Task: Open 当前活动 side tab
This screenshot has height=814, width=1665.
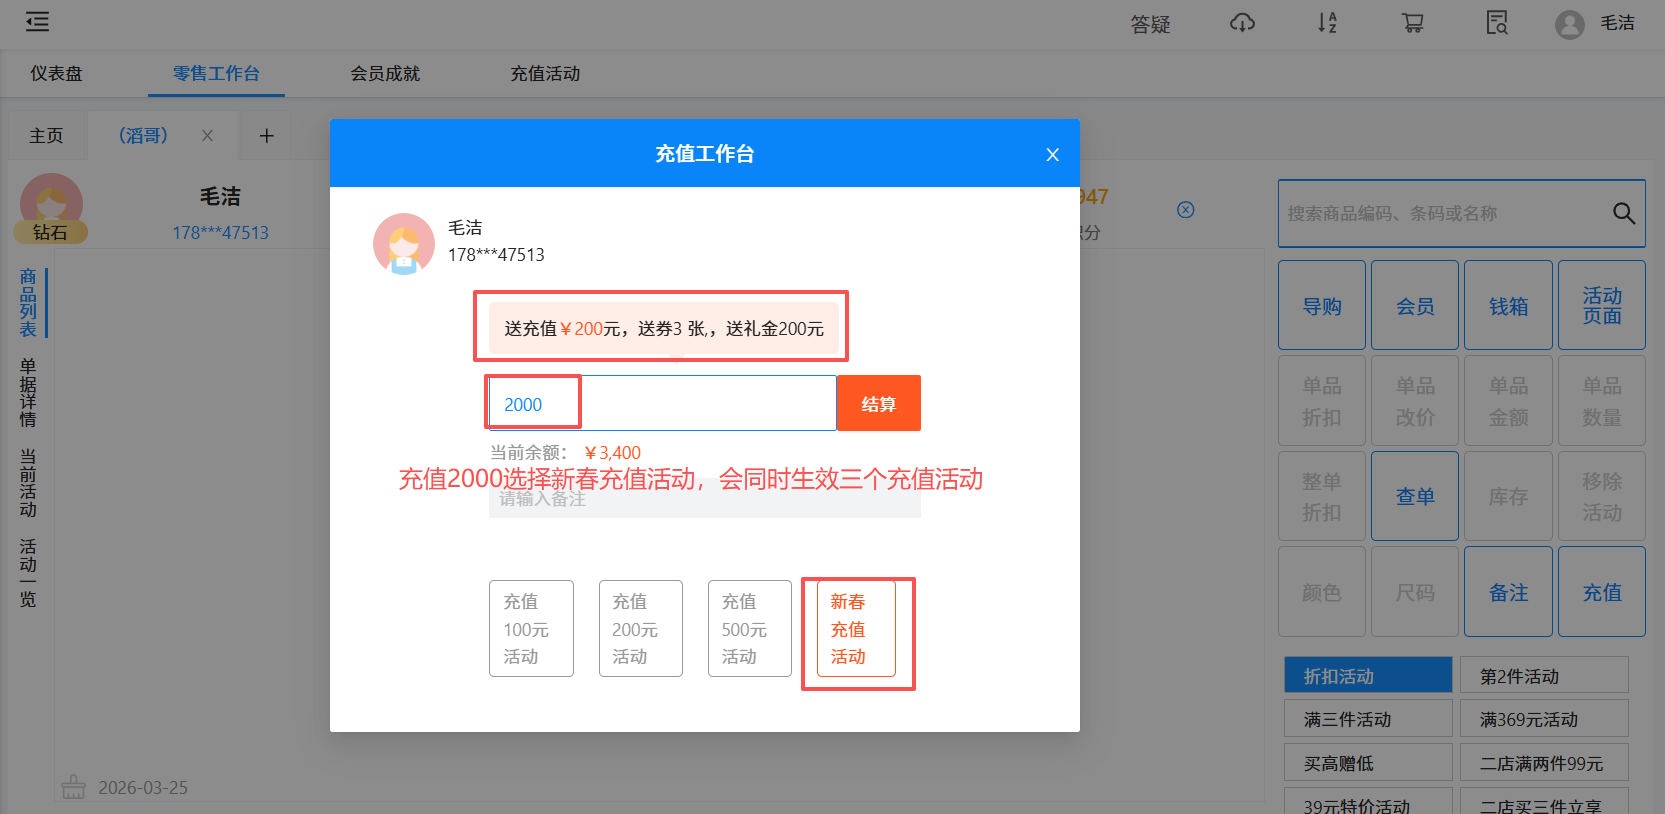Action: [28, 482]
